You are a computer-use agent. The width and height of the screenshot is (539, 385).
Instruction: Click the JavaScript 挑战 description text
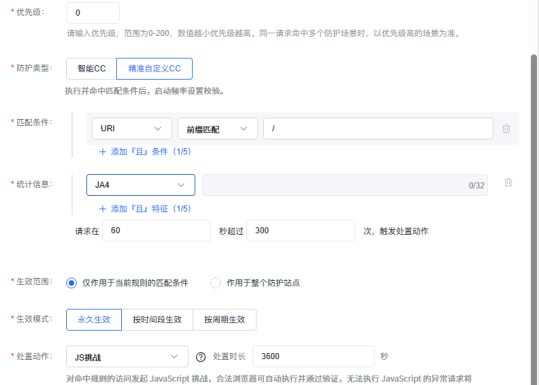click(269, 379)
